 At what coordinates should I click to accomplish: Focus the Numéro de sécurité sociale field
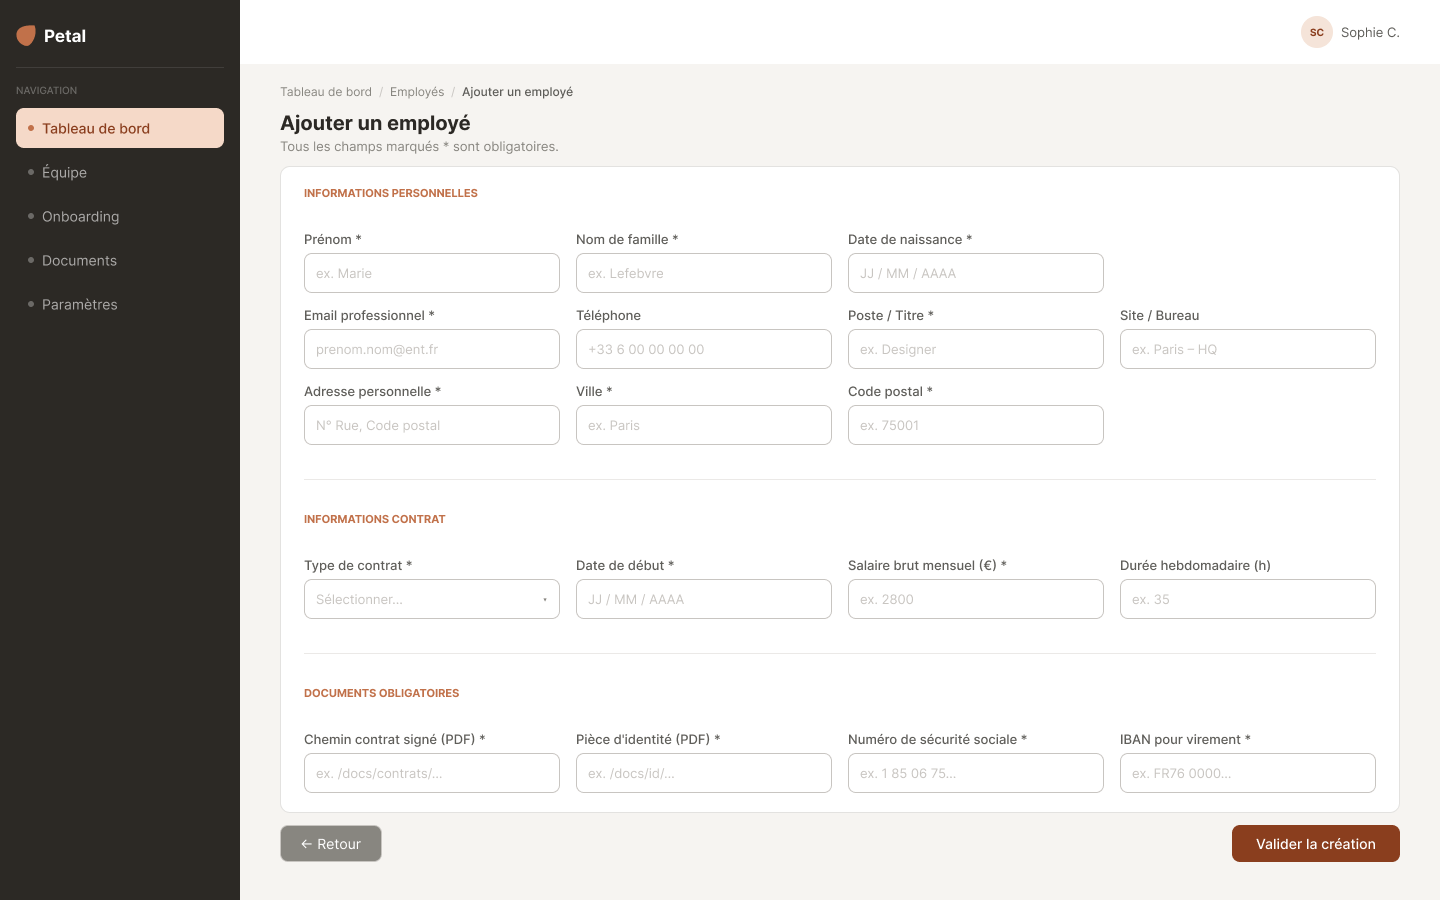(976, 773)
